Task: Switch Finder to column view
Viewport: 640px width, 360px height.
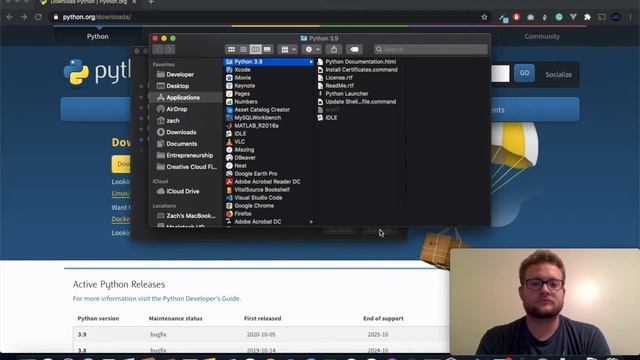Action: click(256, 49)
